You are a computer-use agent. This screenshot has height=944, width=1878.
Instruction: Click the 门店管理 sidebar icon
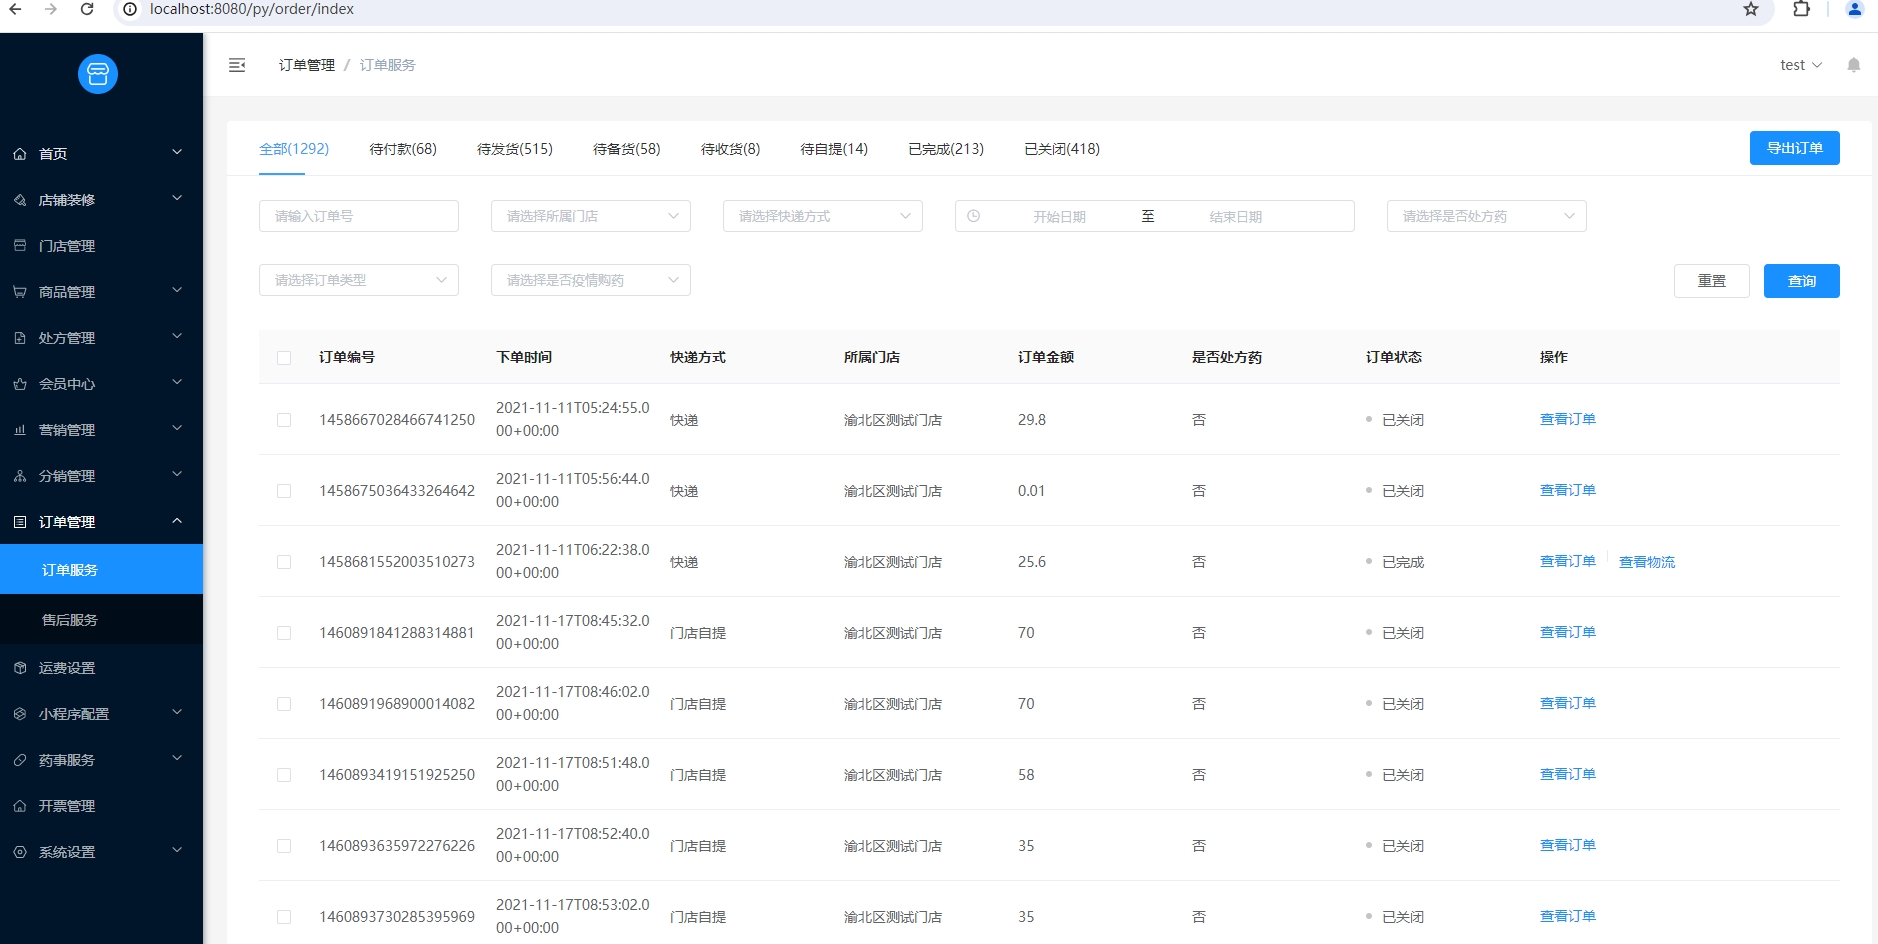point(20,246)
